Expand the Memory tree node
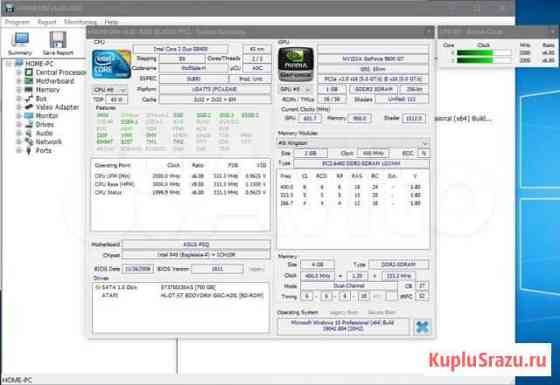This screenshot has height=385, width=560. point(19,90)
